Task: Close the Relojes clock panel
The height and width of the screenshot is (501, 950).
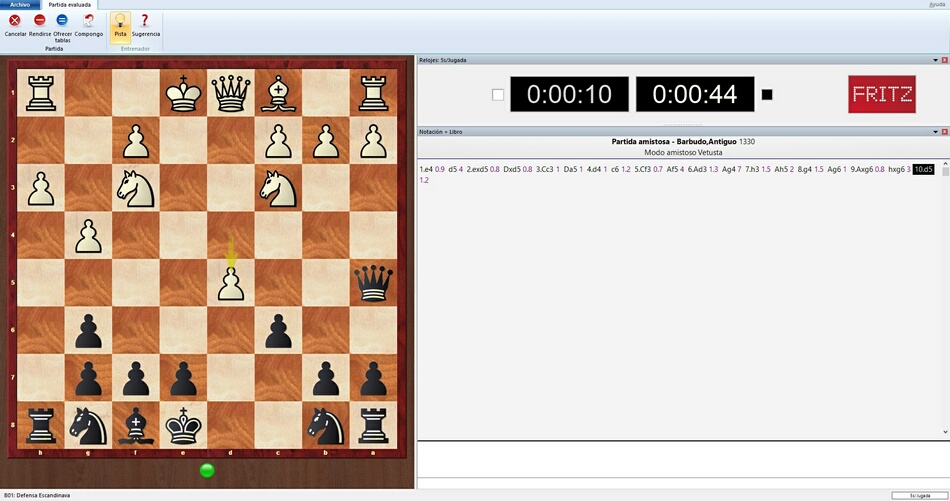Action: [x=945, y=60]
